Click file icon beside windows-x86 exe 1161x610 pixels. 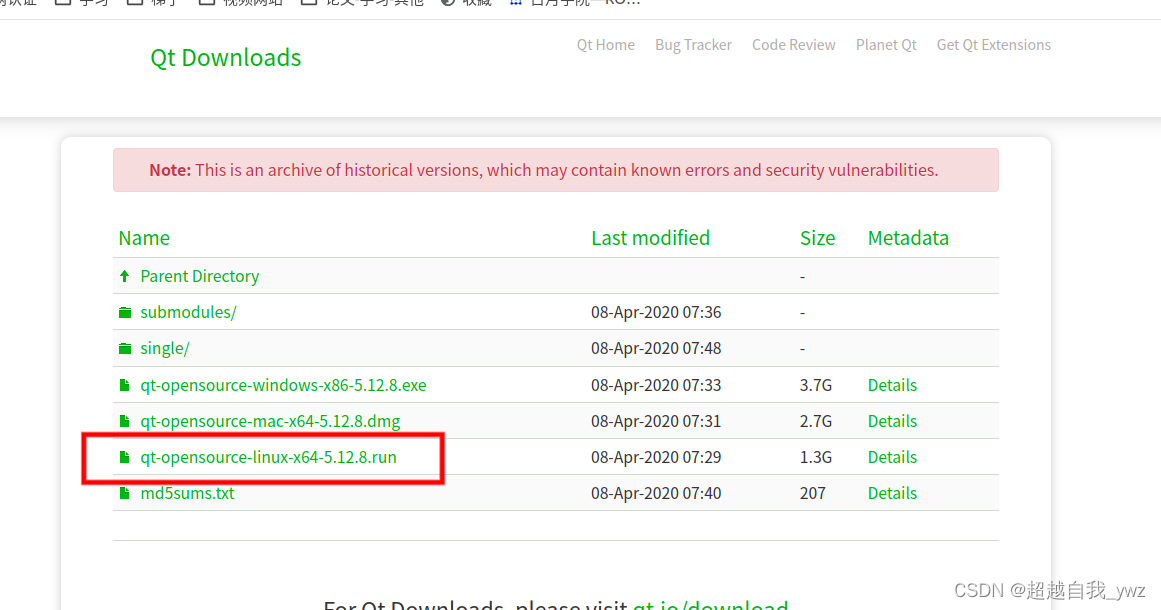point(124,385)
